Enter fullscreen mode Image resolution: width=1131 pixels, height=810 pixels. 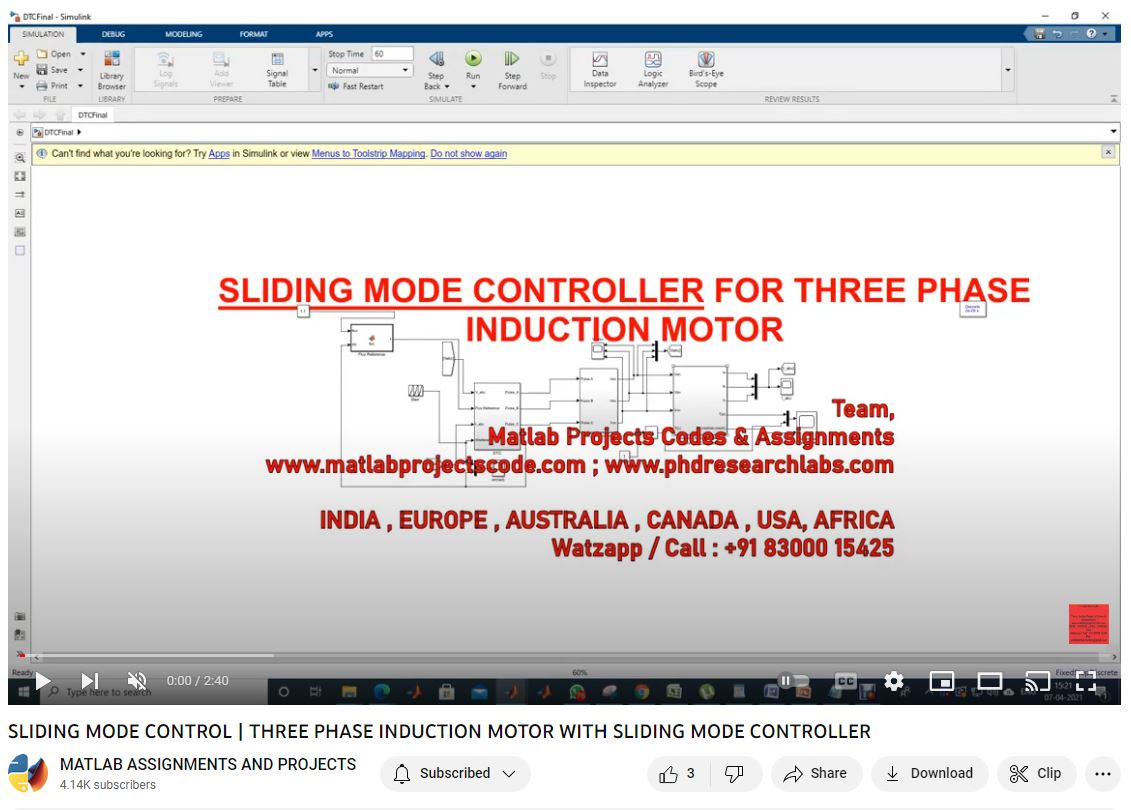(1086, 681)
